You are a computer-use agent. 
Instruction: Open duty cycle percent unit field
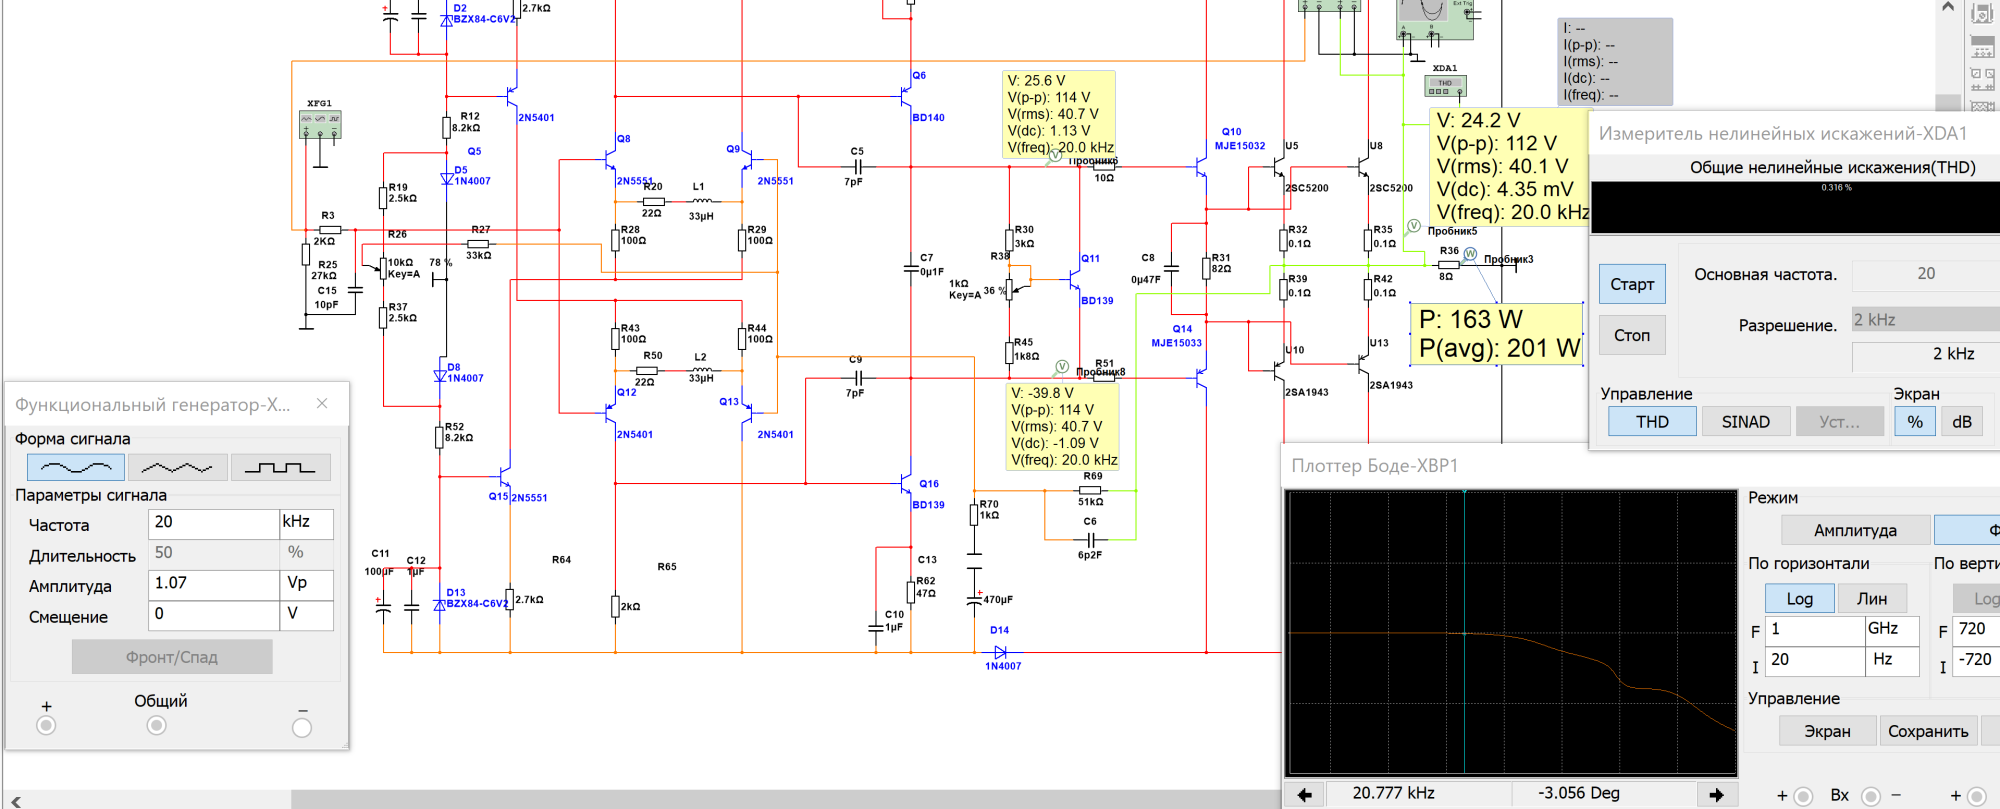tap(306, 553)
